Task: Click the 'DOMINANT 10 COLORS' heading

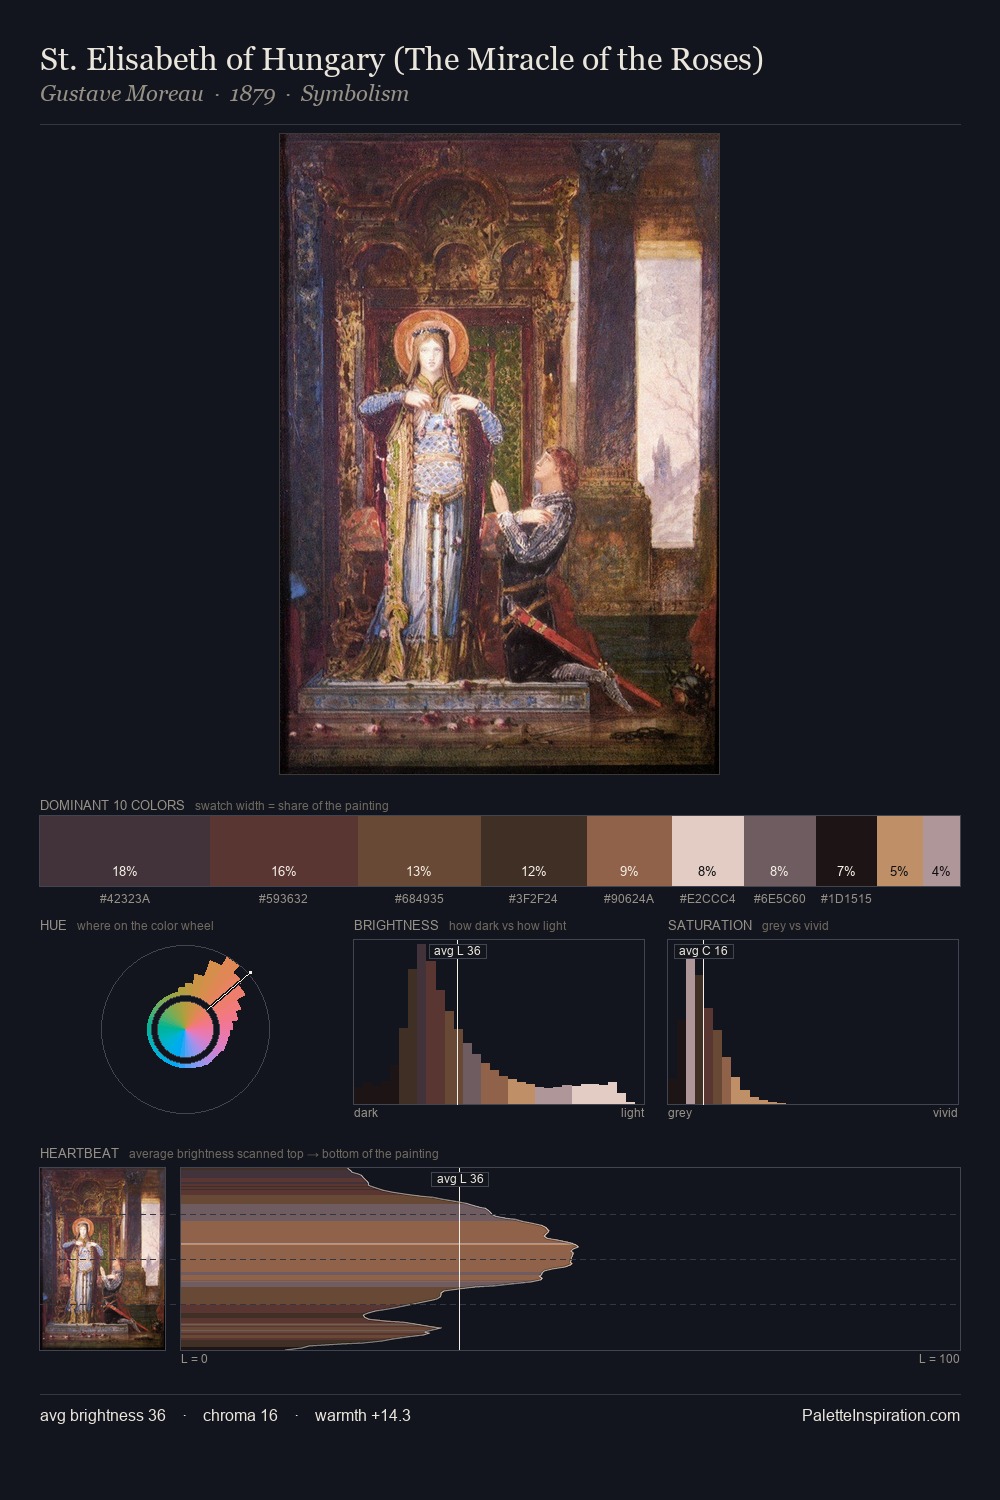Action: 112,805
